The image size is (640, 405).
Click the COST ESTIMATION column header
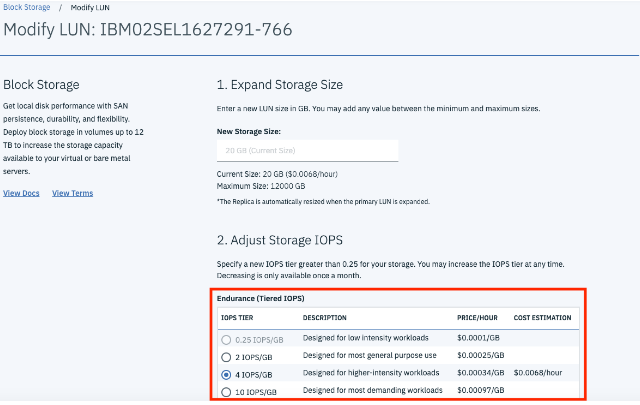click(542, 318)
